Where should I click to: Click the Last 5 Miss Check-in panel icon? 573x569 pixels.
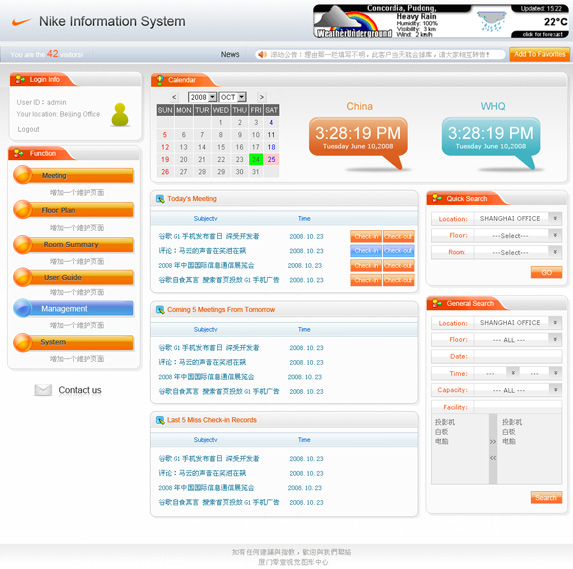click(160, 420)
